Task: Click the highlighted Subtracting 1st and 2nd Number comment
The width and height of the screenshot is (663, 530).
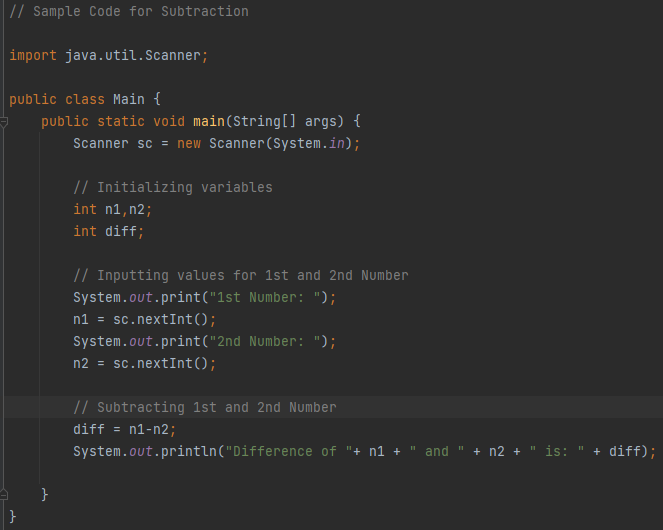Action: click(x=205, y=407)
